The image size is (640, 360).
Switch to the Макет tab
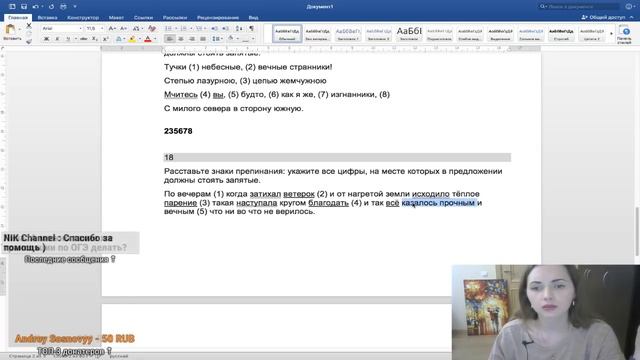click(116, 18)
